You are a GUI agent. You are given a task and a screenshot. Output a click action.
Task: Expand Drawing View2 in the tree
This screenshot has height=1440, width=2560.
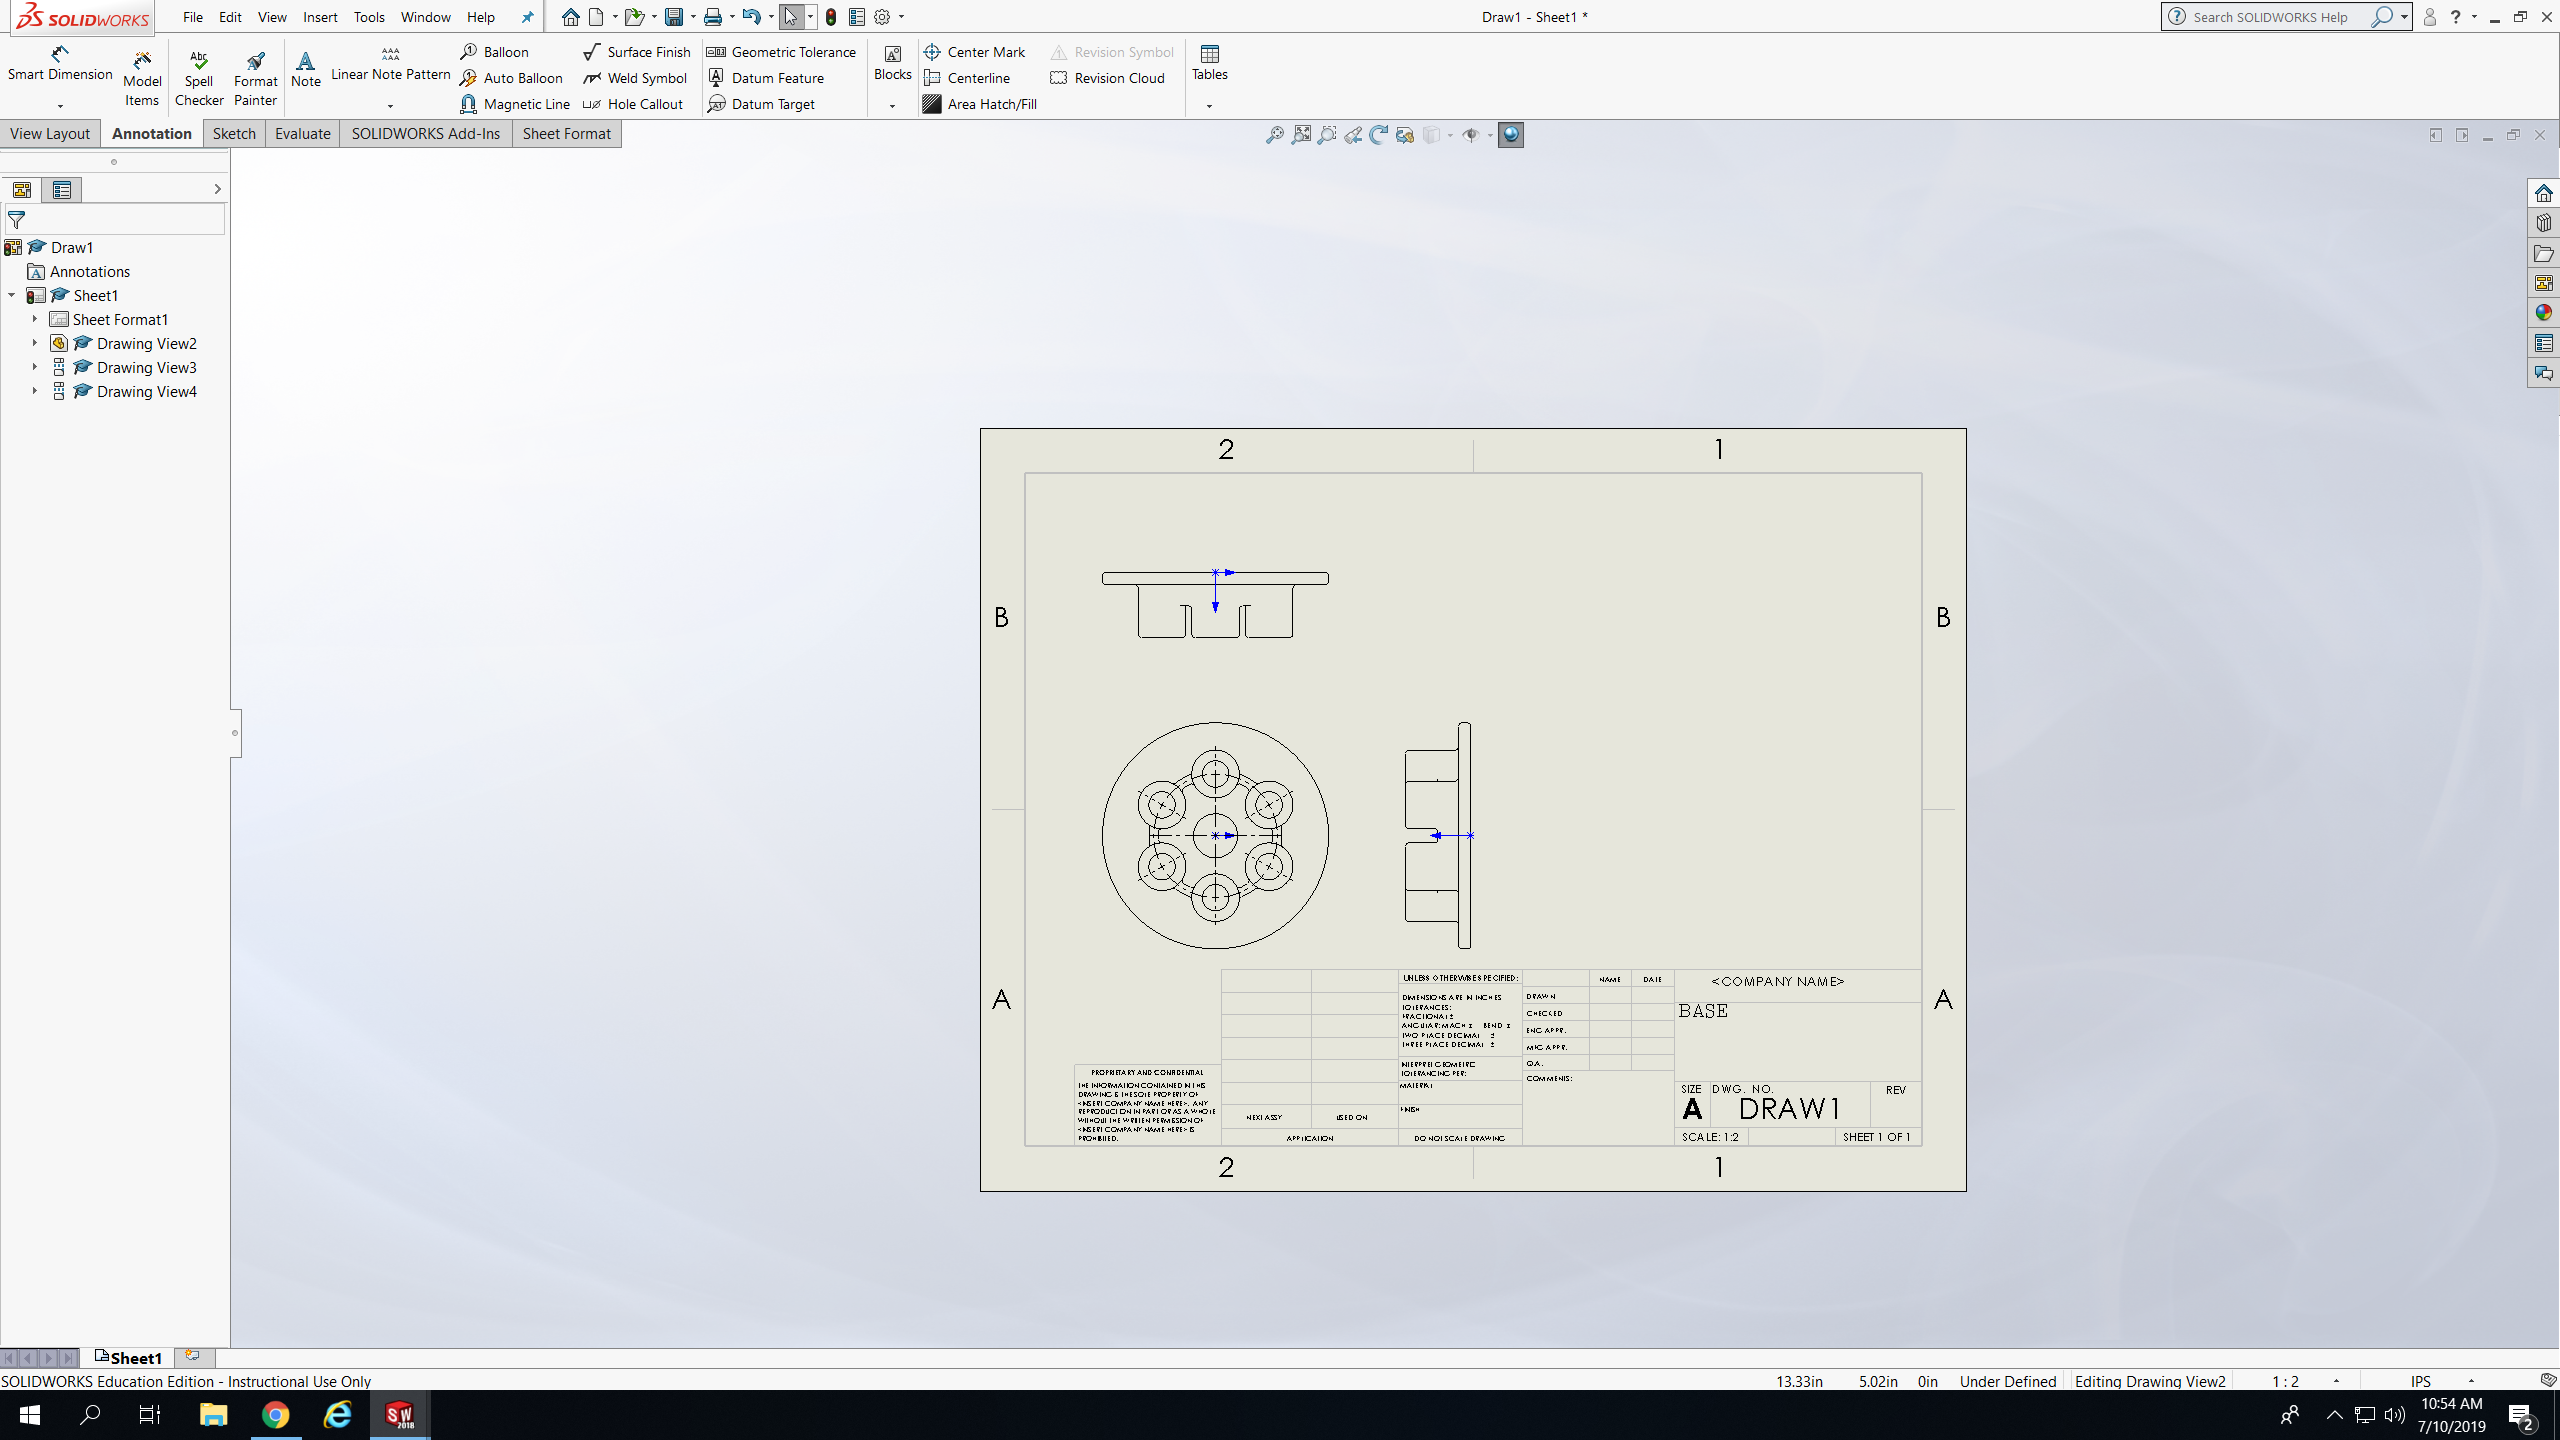34,343
